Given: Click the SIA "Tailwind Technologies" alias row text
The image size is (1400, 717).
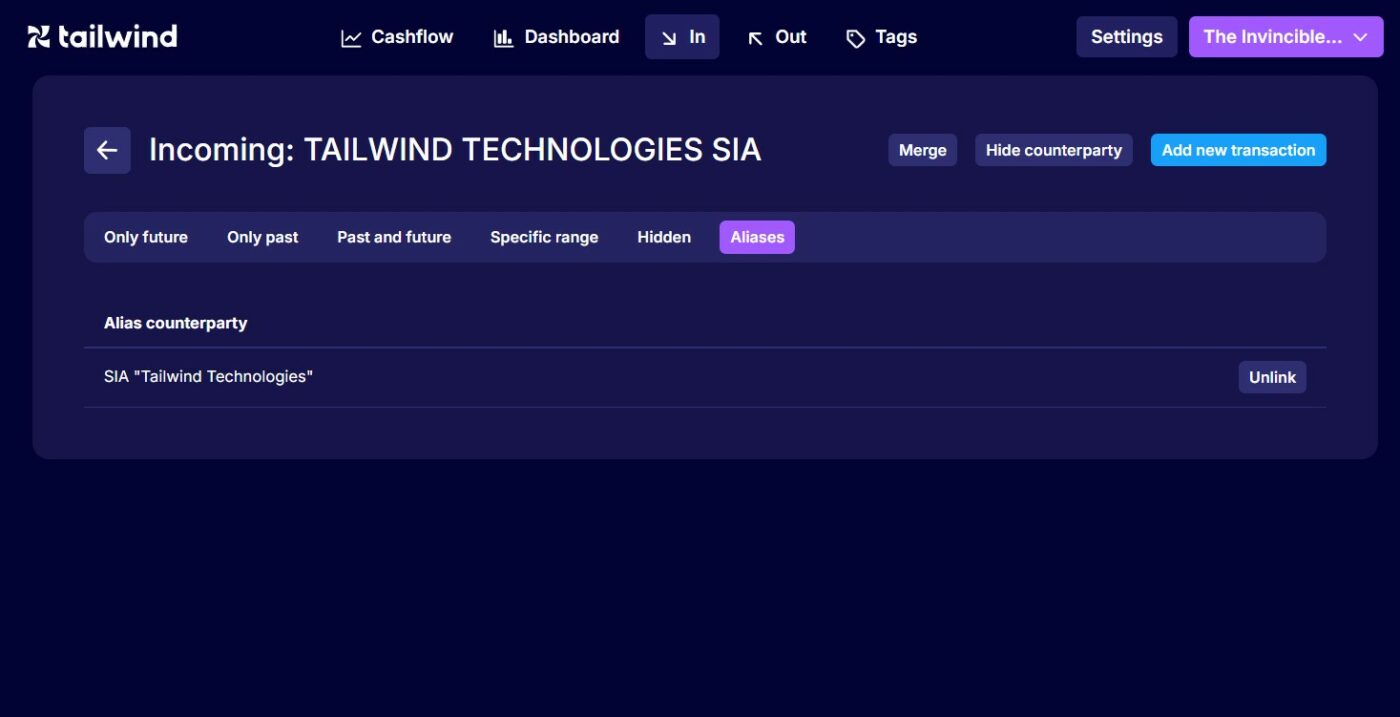Looking at the screenshot, I should pyautogui.click(x=209, y=377).
